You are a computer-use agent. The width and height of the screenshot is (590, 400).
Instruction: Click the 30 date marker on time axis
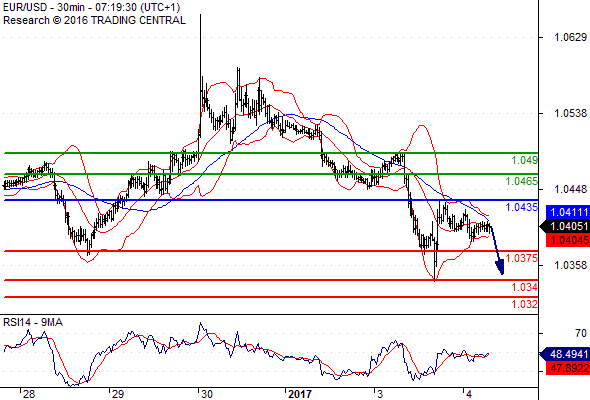[207, 394]
